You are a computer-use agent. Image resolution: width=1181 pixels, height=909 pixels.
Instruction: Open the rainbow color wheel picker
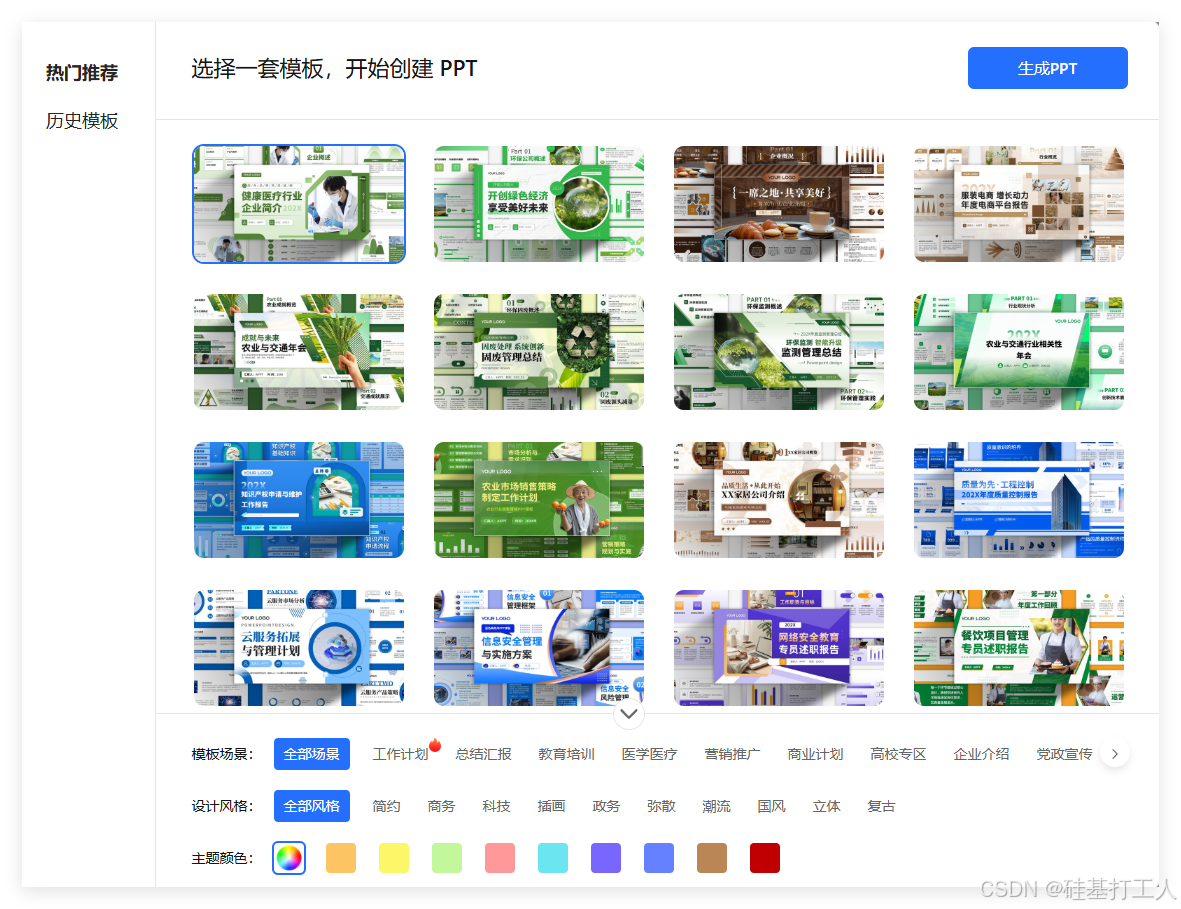(288, 857)
